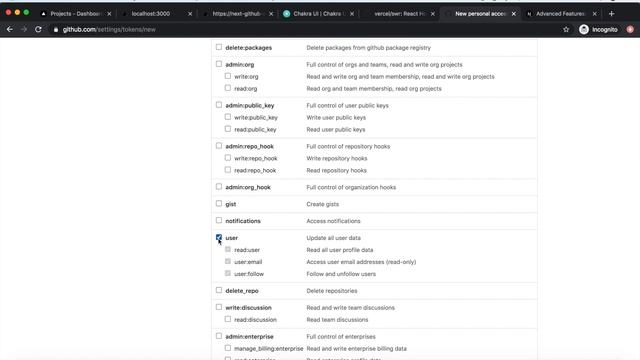Screen dimensions: 640x360
Task: Toggle the user:email checkbox
Action: [x=228, y=261]
